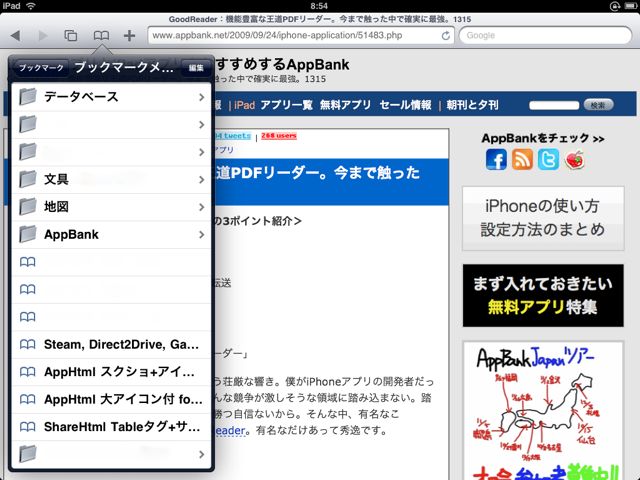Open the AppBank bookmark folder

coord(111,234)
